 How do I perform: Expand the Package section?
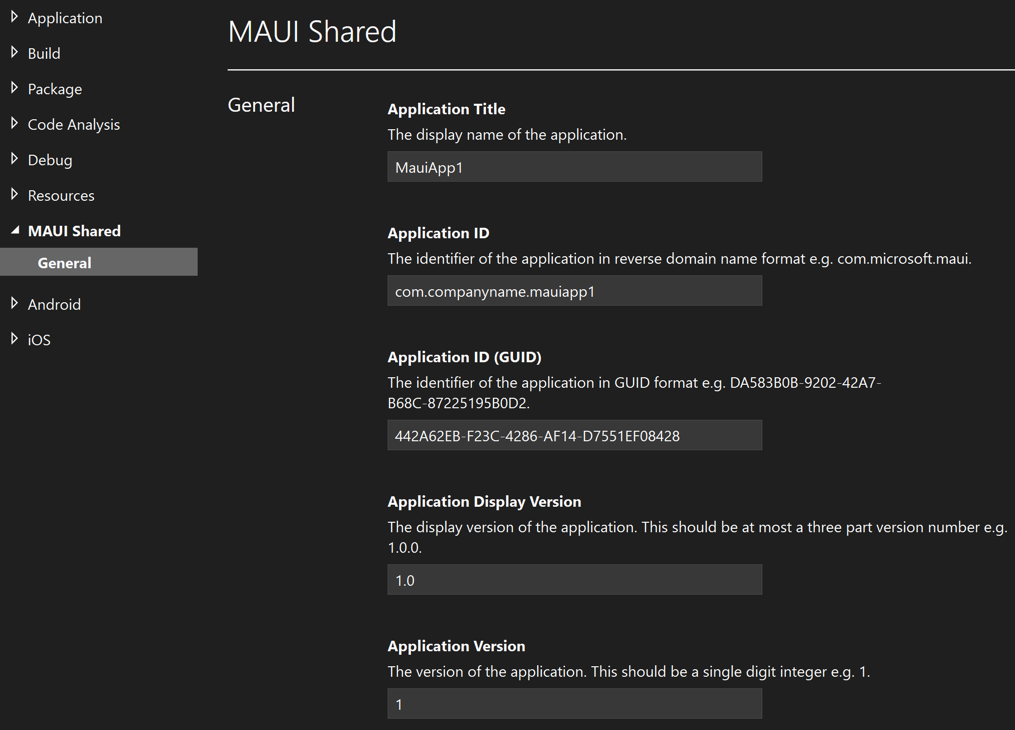click(14, 88)
